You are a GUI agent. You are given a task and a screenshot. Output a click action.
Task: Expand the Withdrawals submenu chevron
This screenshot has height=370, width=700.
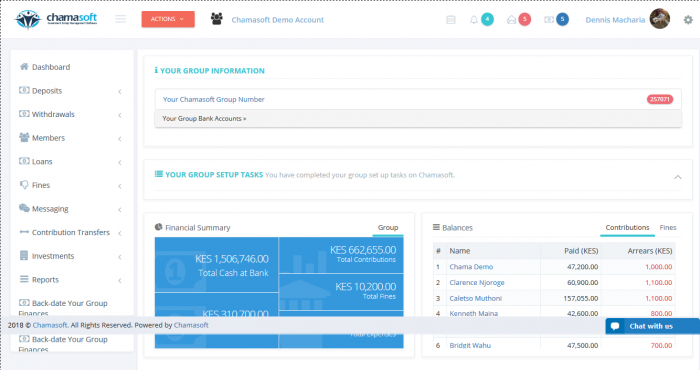(120, 115)
